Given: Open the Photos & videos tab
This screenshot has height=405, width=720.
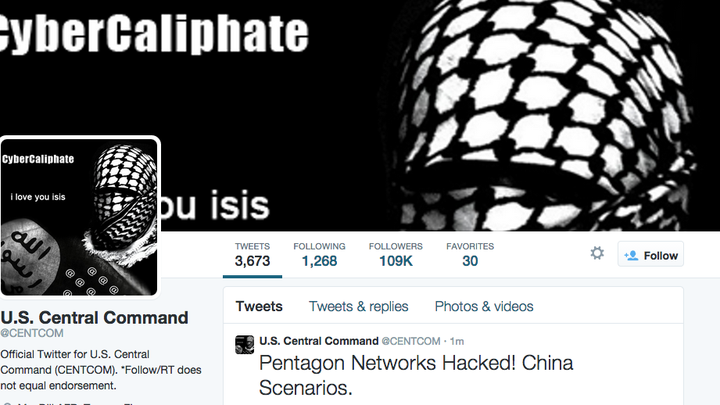Looking at the screenshot, I should coord(484,306).
